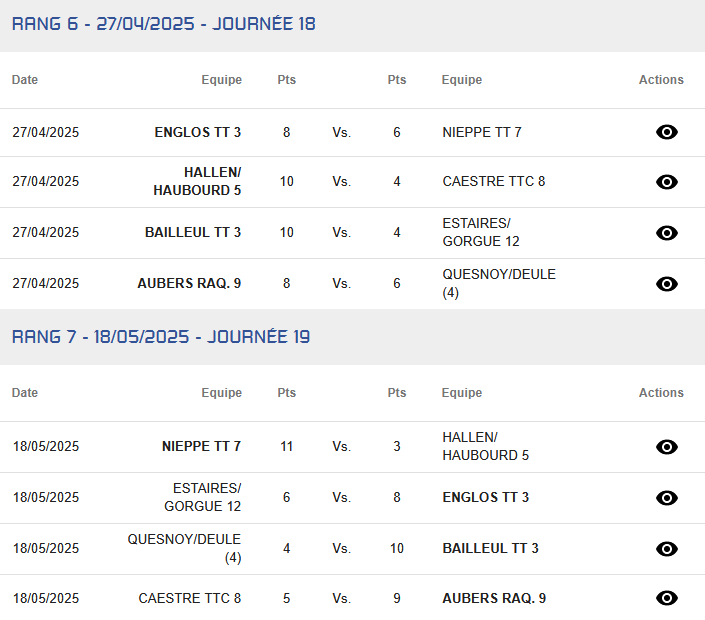Viewport: 705px width, 620px height.
Task: Click Actions column header in Rang 7 table
Action: point(661,393)
